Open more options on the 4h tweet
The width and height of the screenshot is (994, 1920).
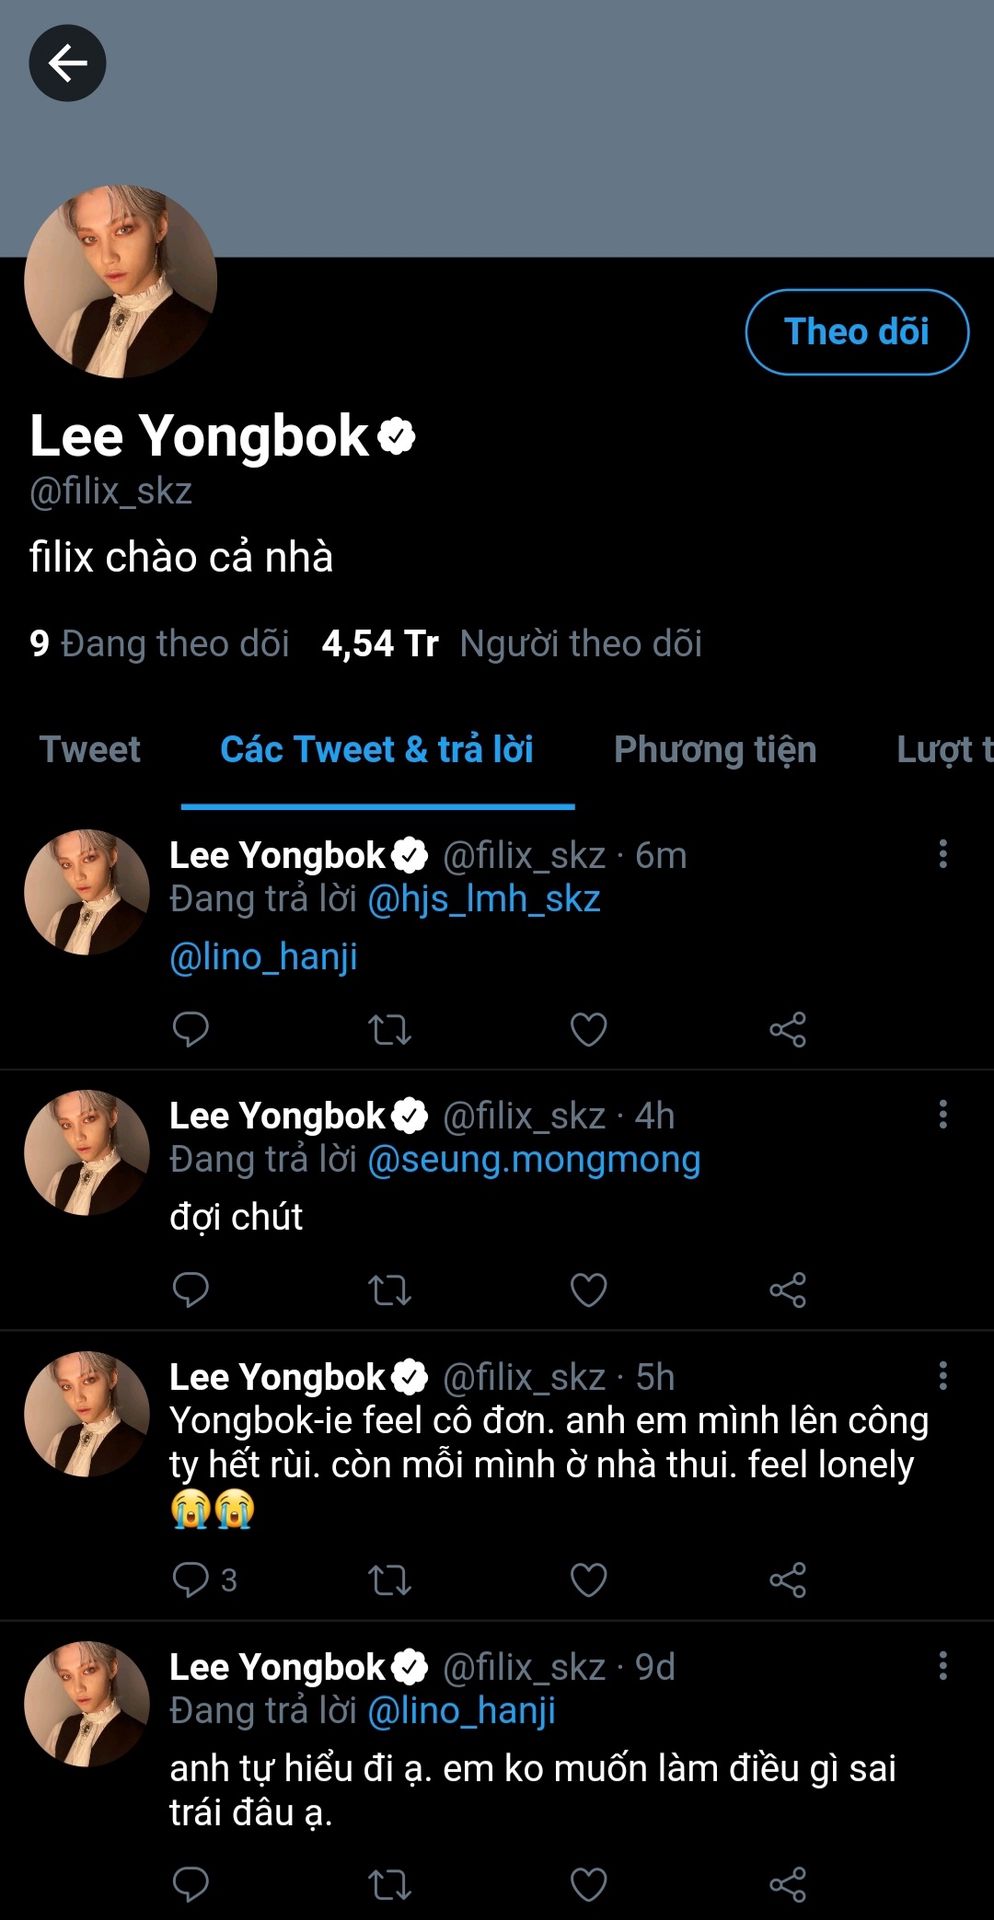942,1115
